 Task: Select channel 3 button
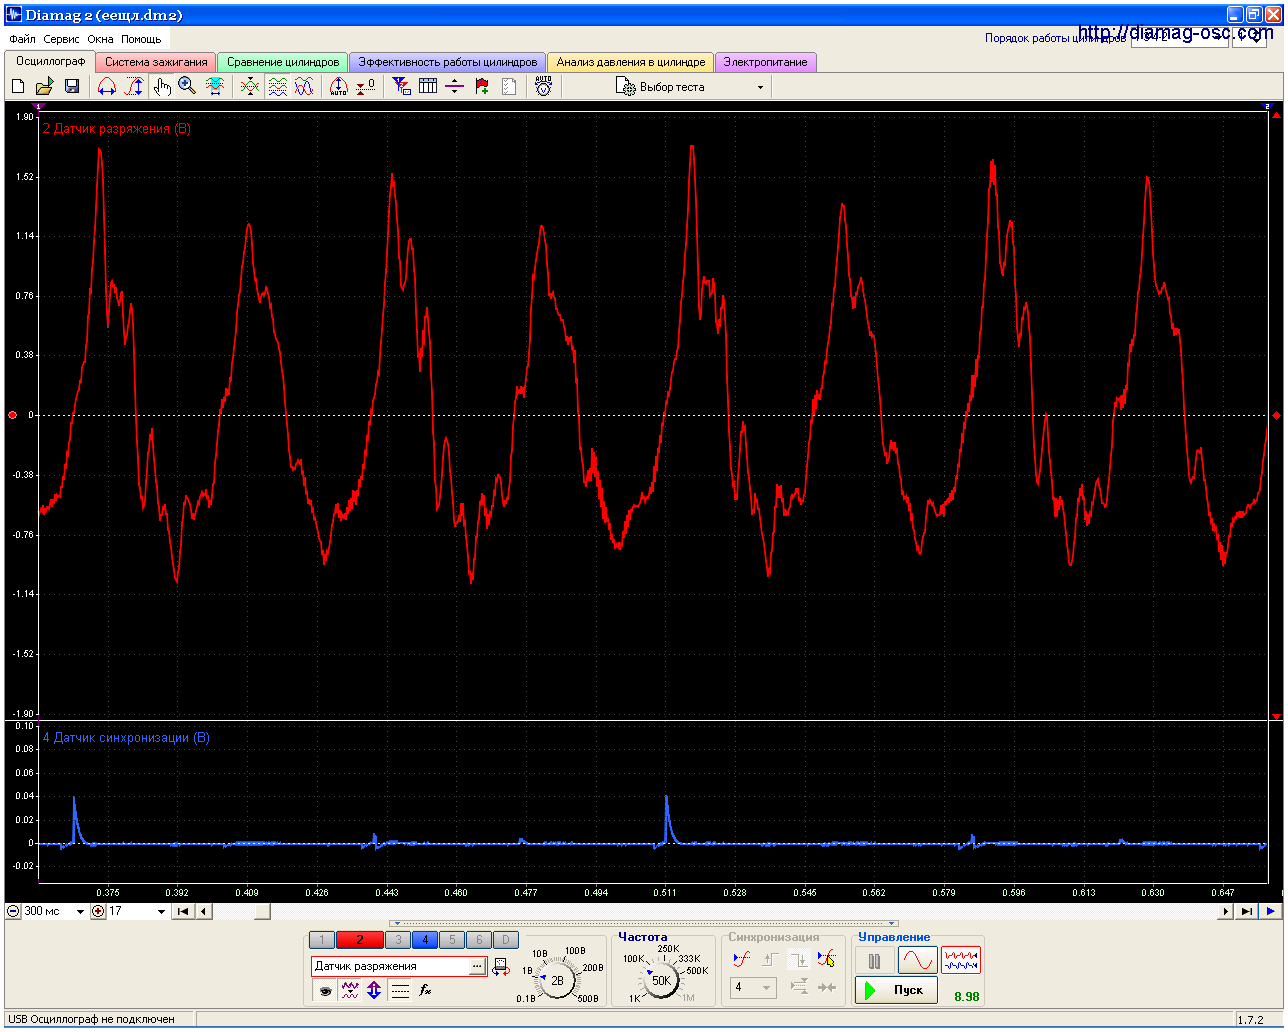pos(398,940)
